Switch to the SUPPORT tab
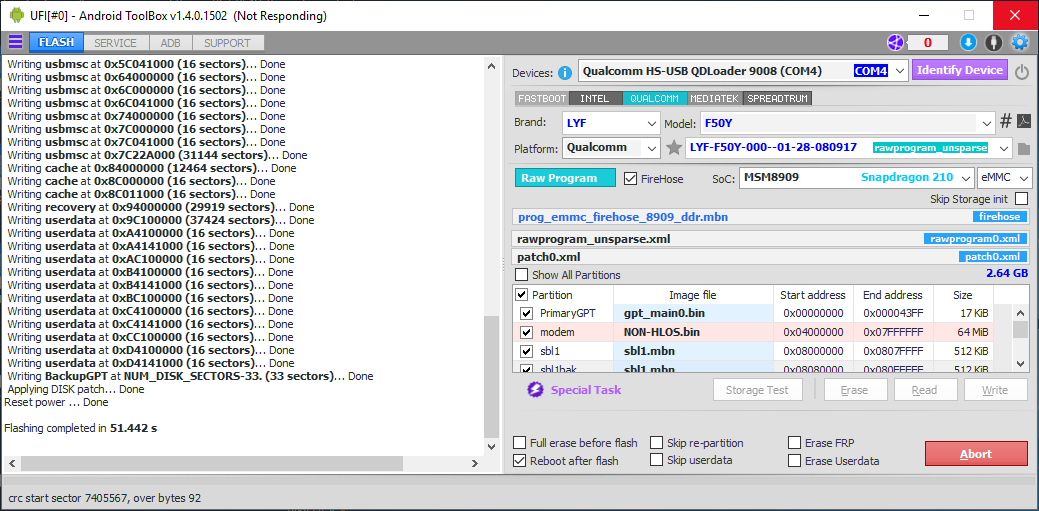This screenshot has width=1039, height=511. coord(227,43)
